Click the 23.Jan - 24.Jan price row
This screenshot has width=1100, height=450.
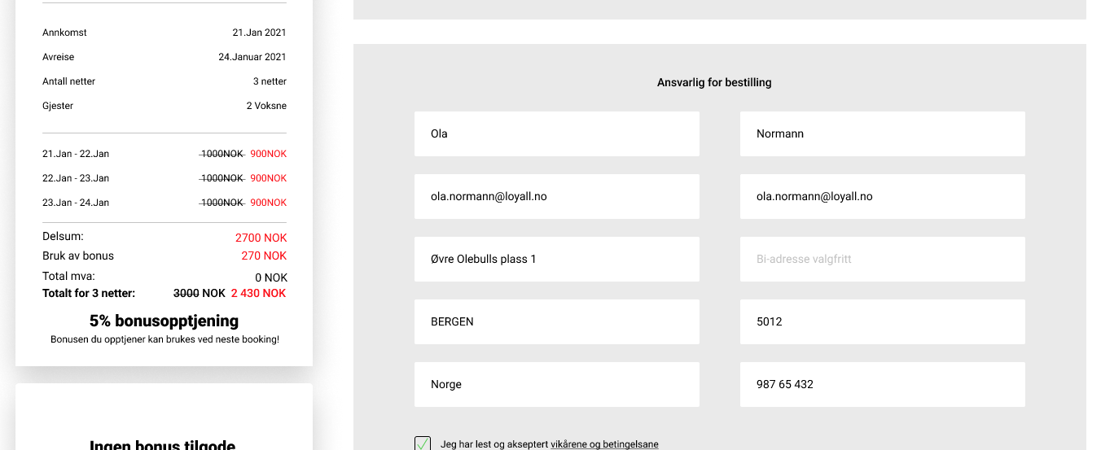164,202
